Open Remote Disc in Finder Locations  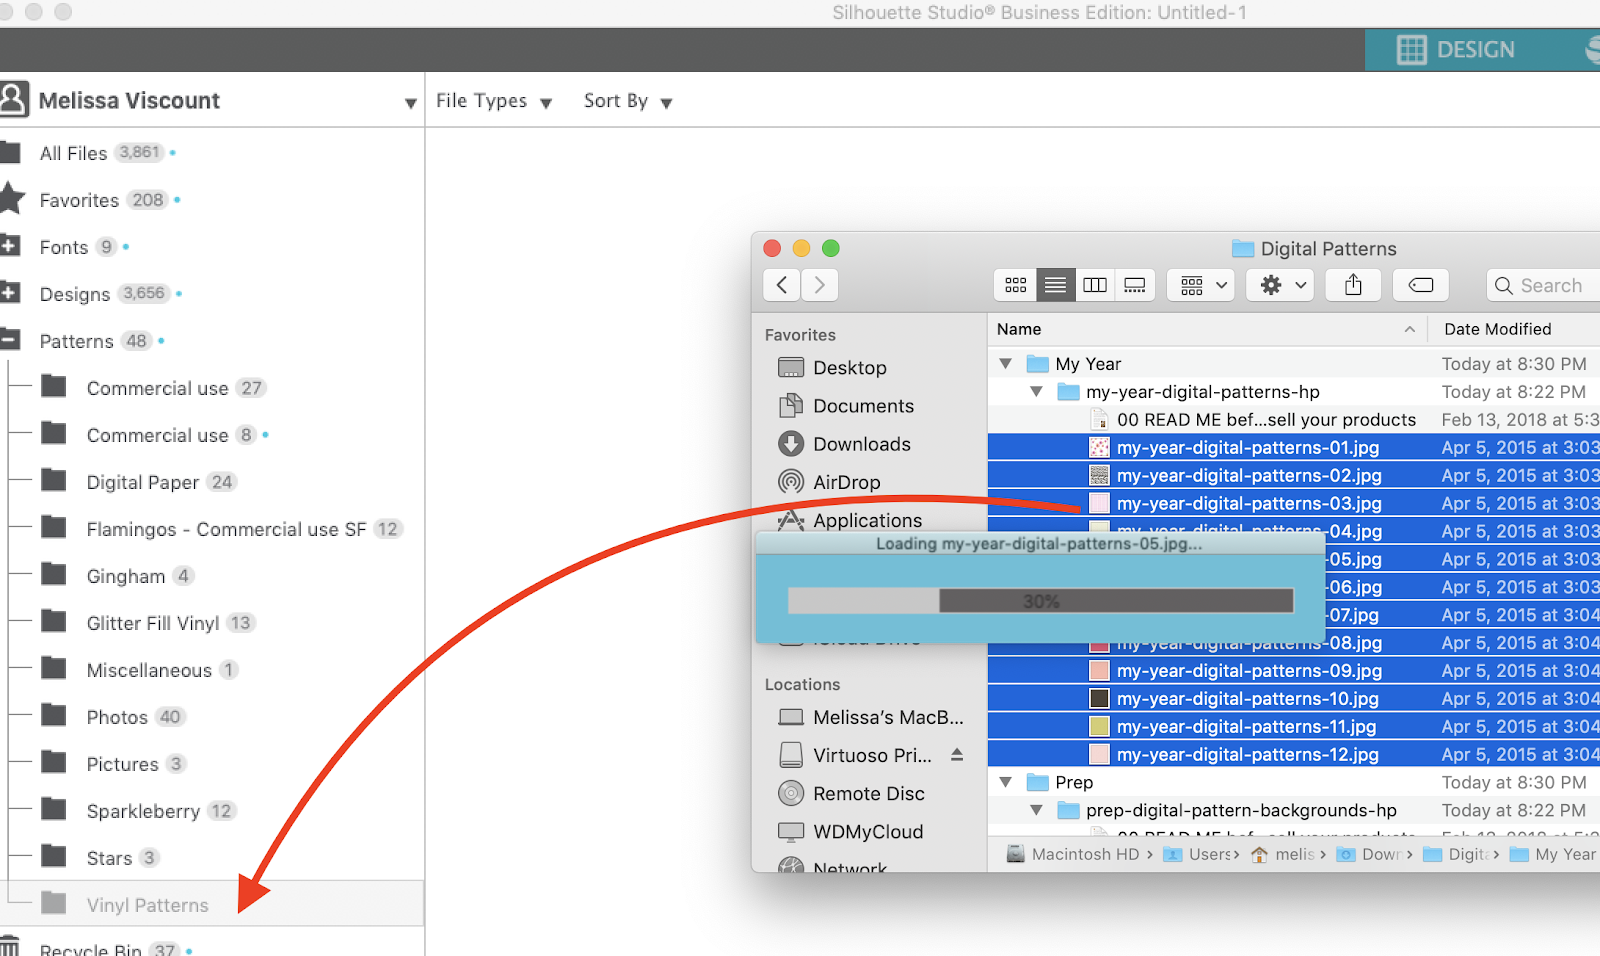851,793
